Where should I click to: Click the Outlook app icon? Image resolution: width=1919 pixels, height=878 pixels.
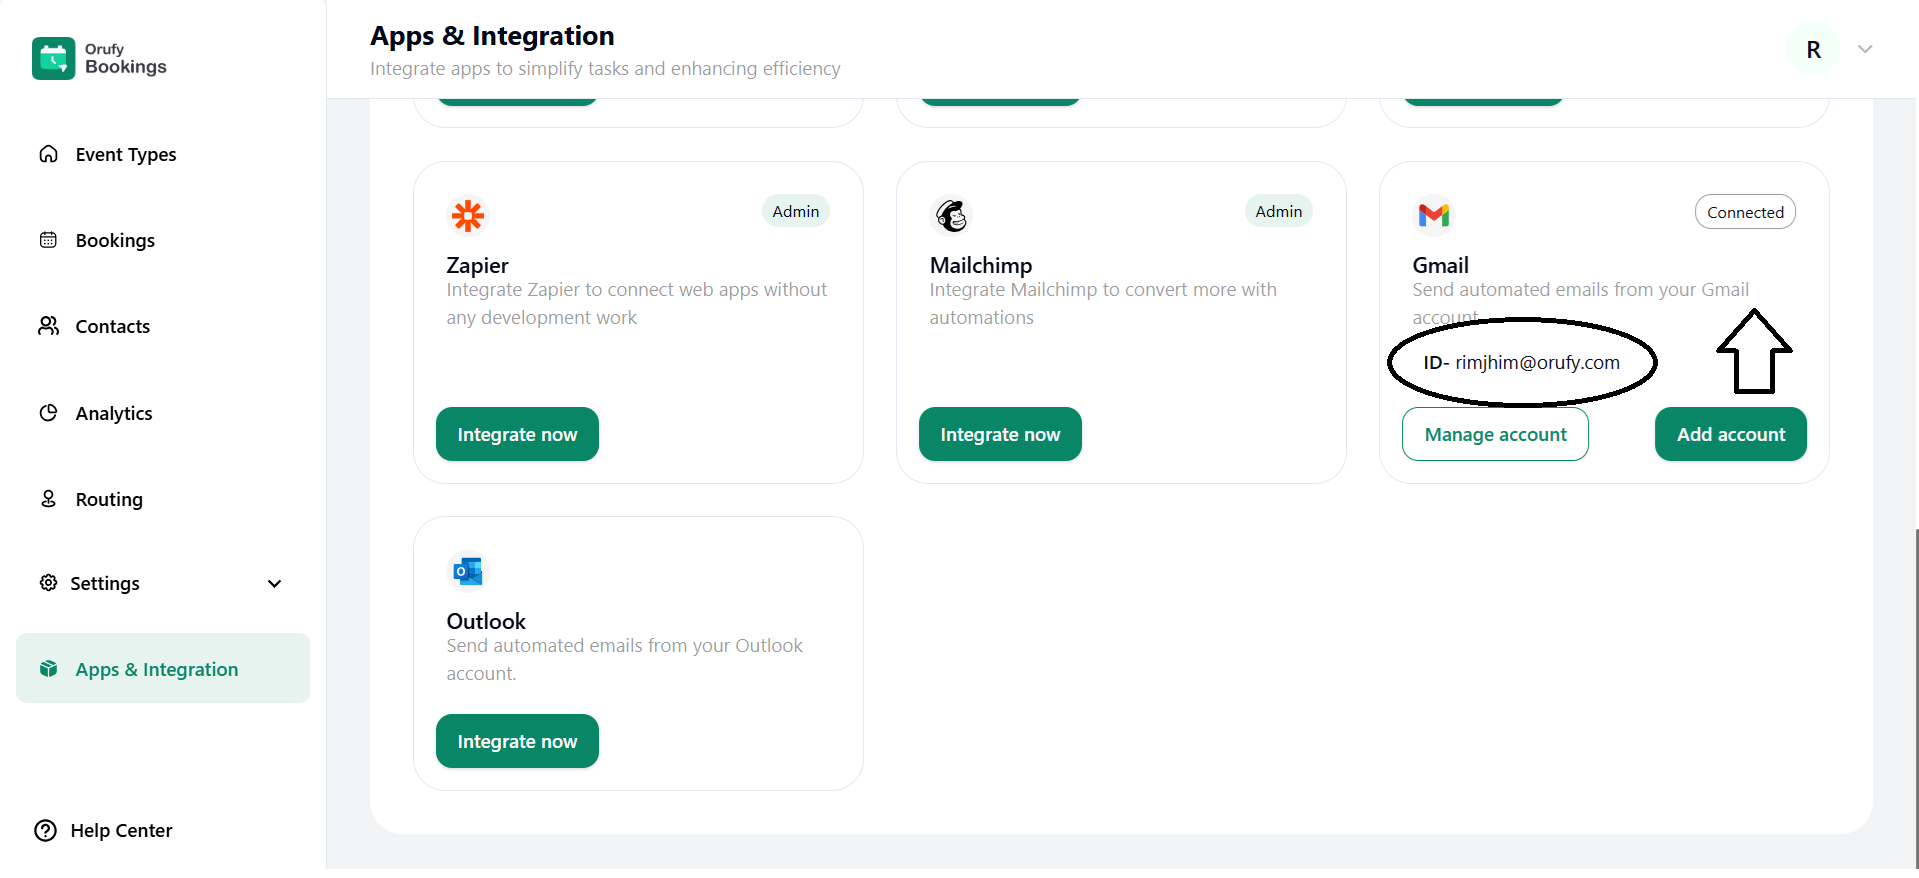pos(468,571)
